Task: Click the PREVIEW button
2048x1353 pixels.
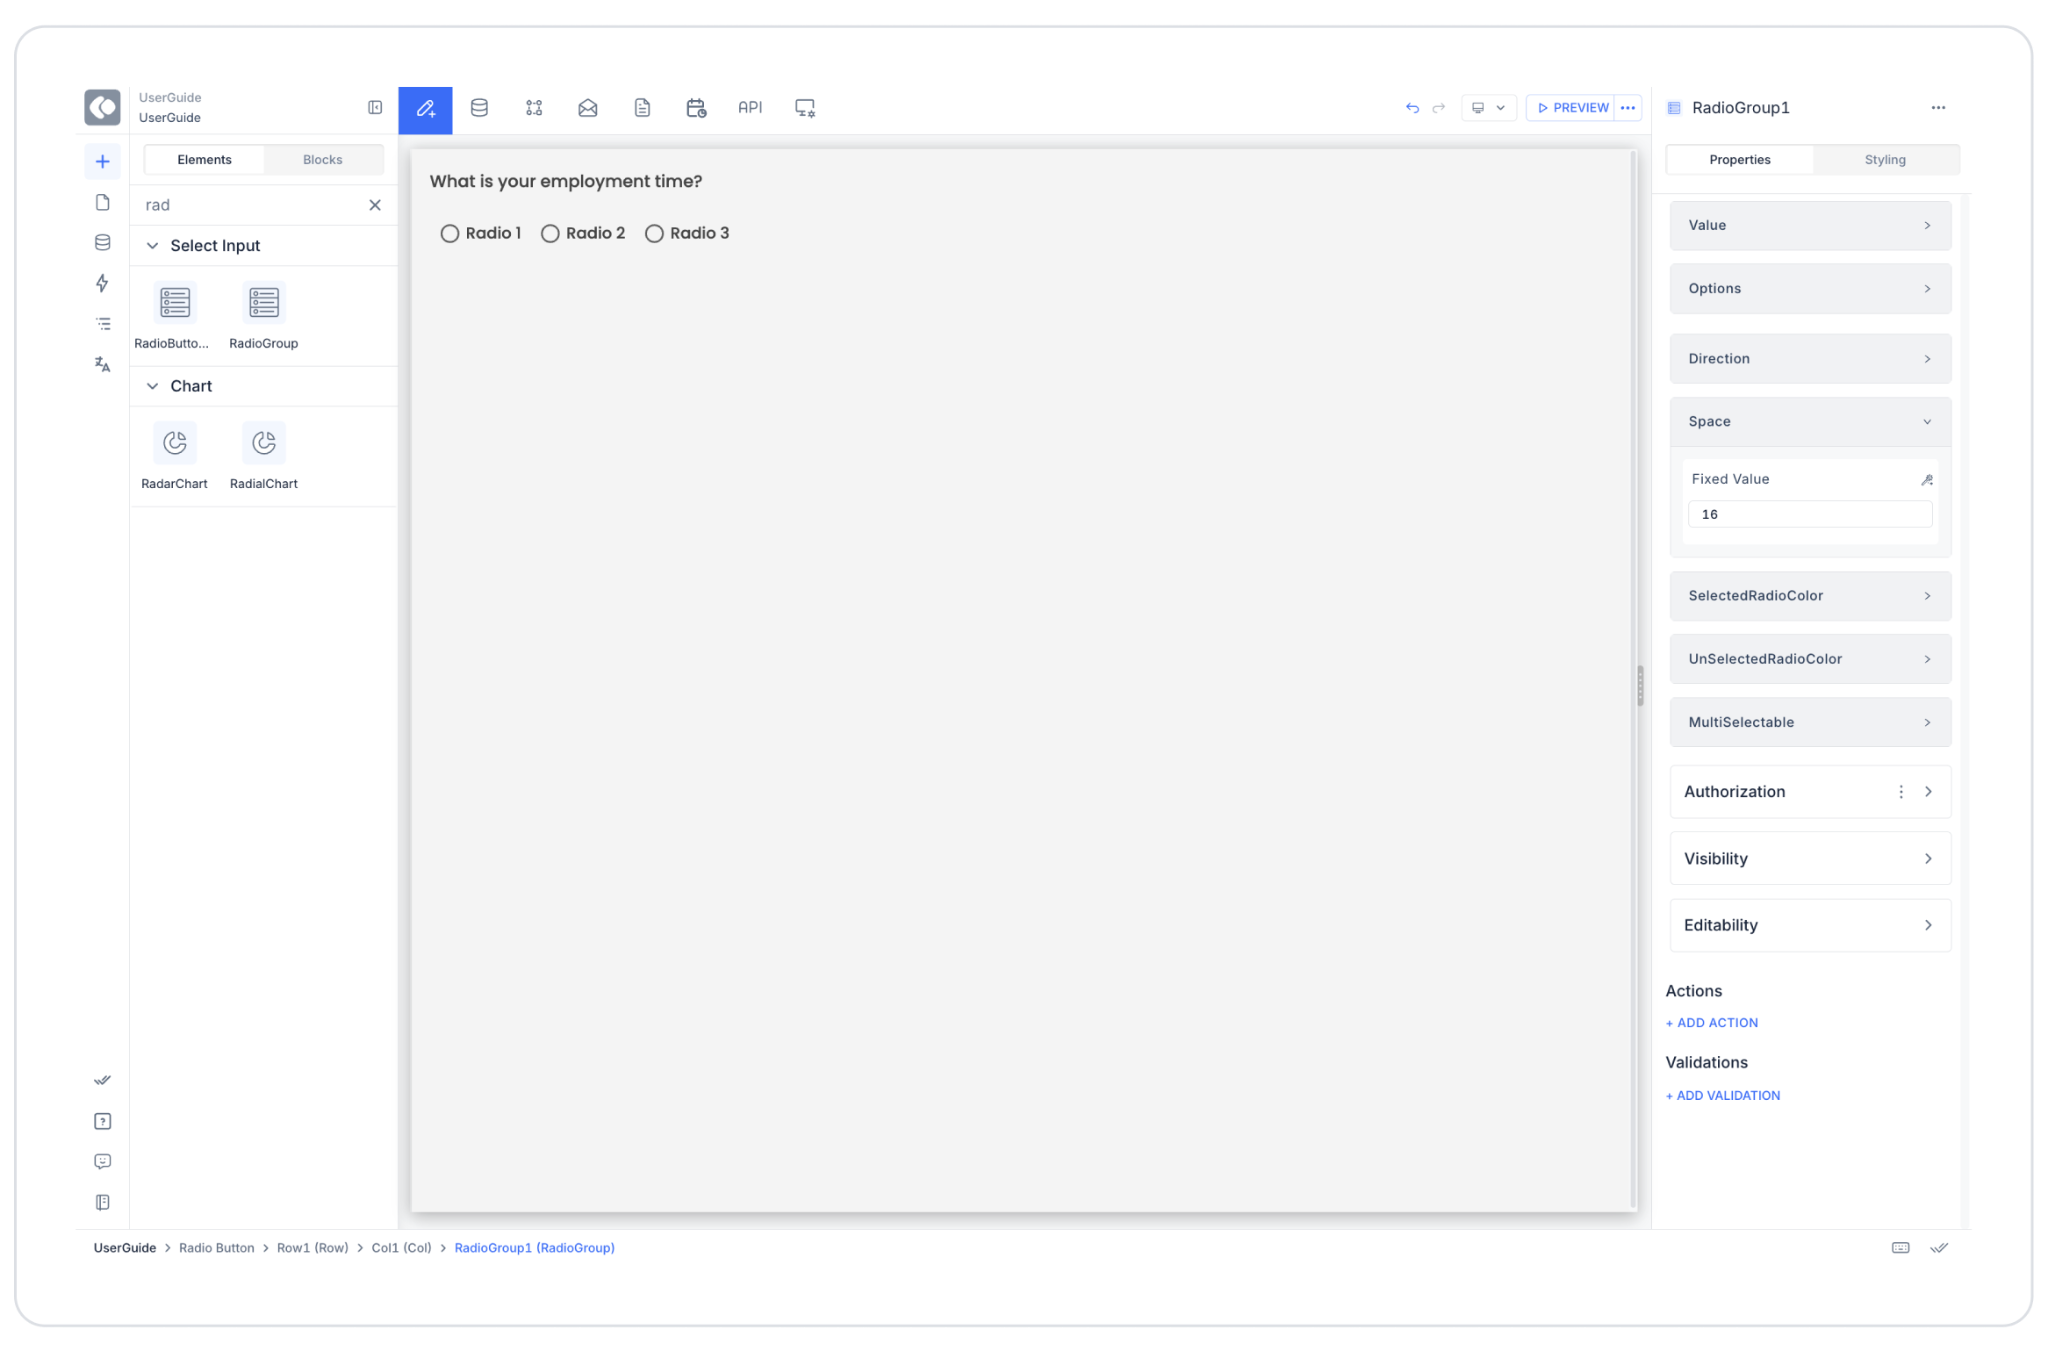Action: [1572, 108]
